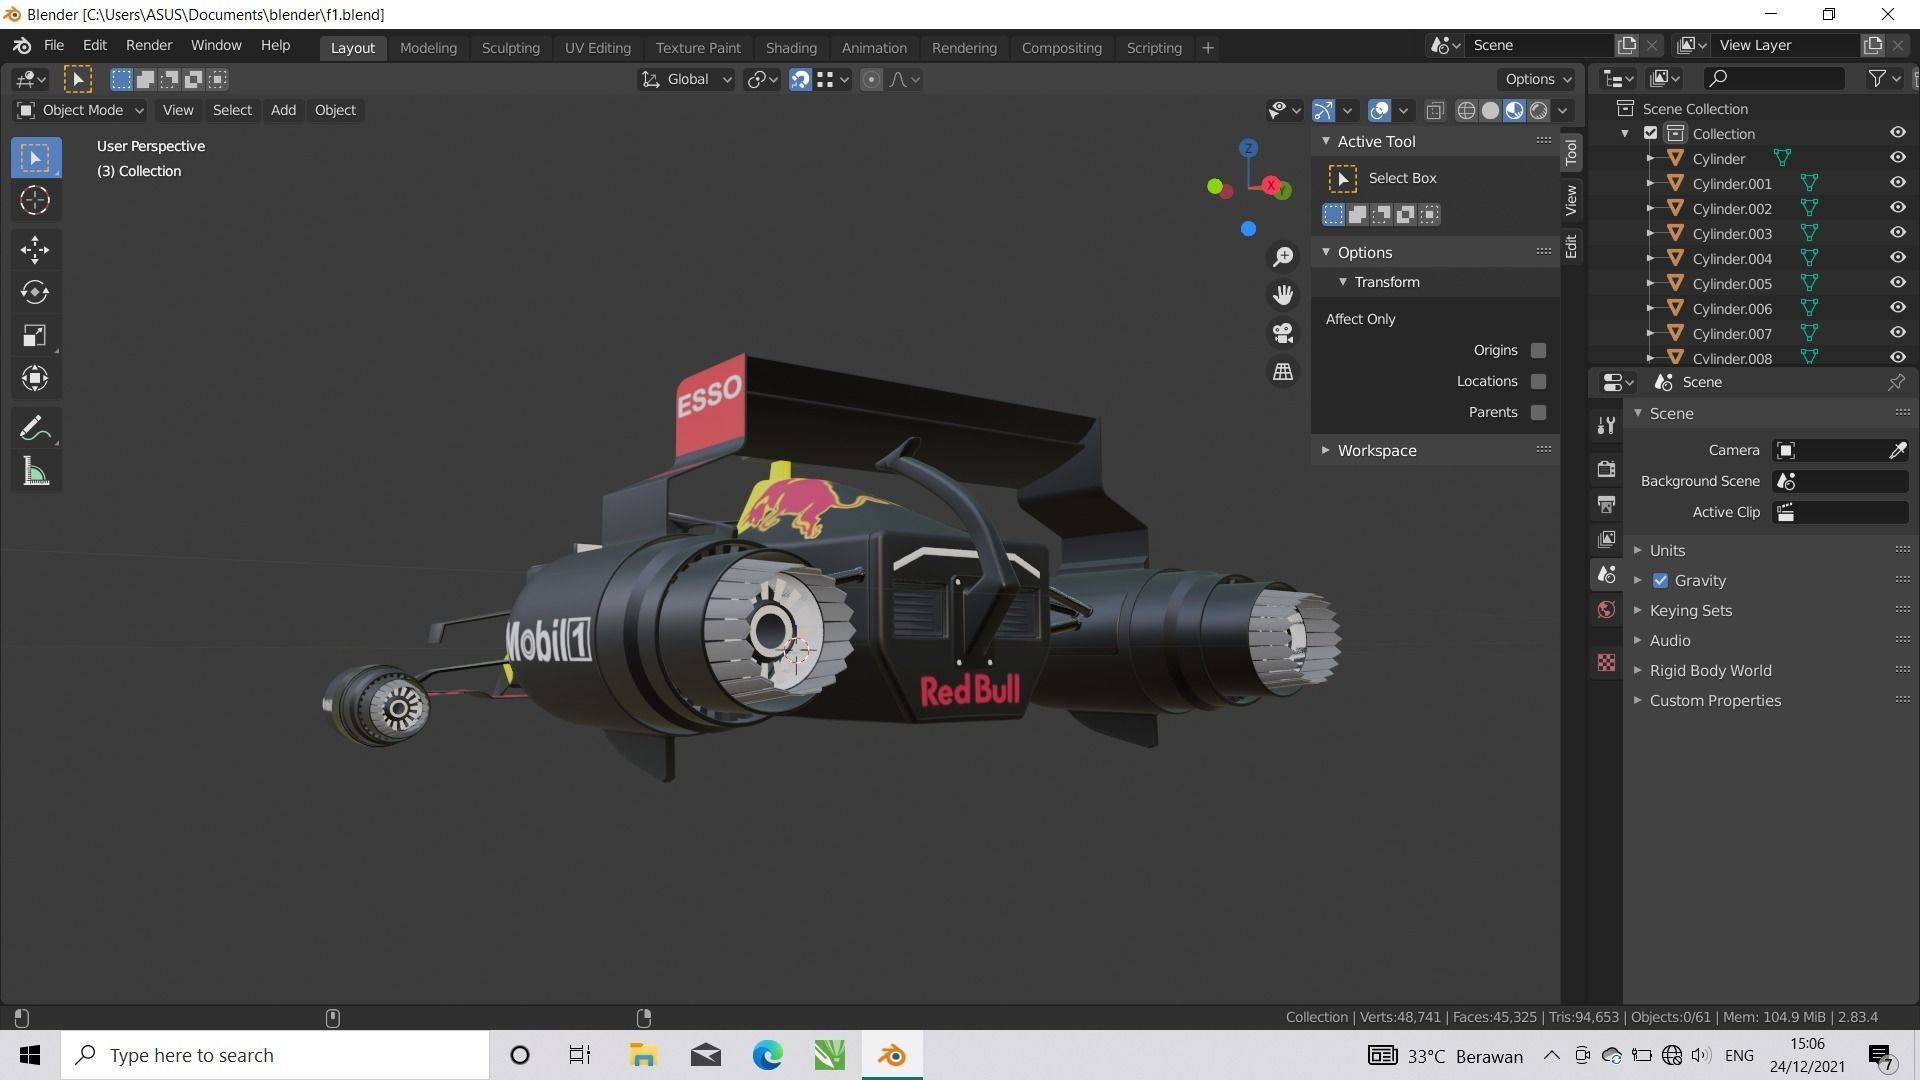
Task: Open the Output properties tab icon
Action: [1606, 504]
